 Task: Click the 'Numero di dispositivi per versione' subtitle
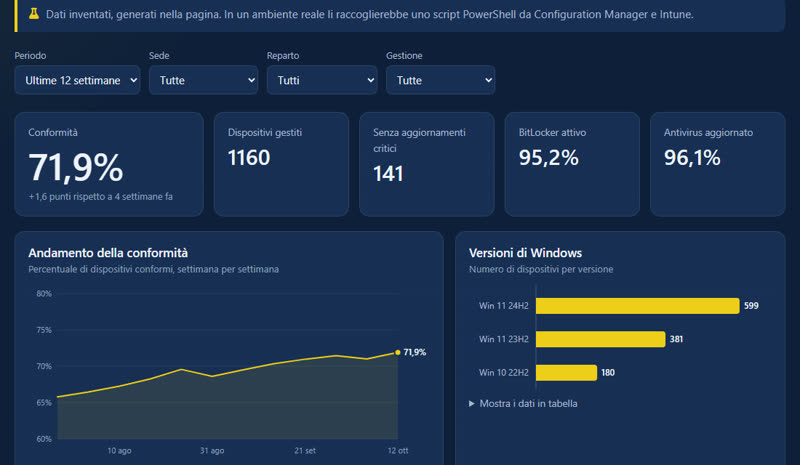point(541,269)
